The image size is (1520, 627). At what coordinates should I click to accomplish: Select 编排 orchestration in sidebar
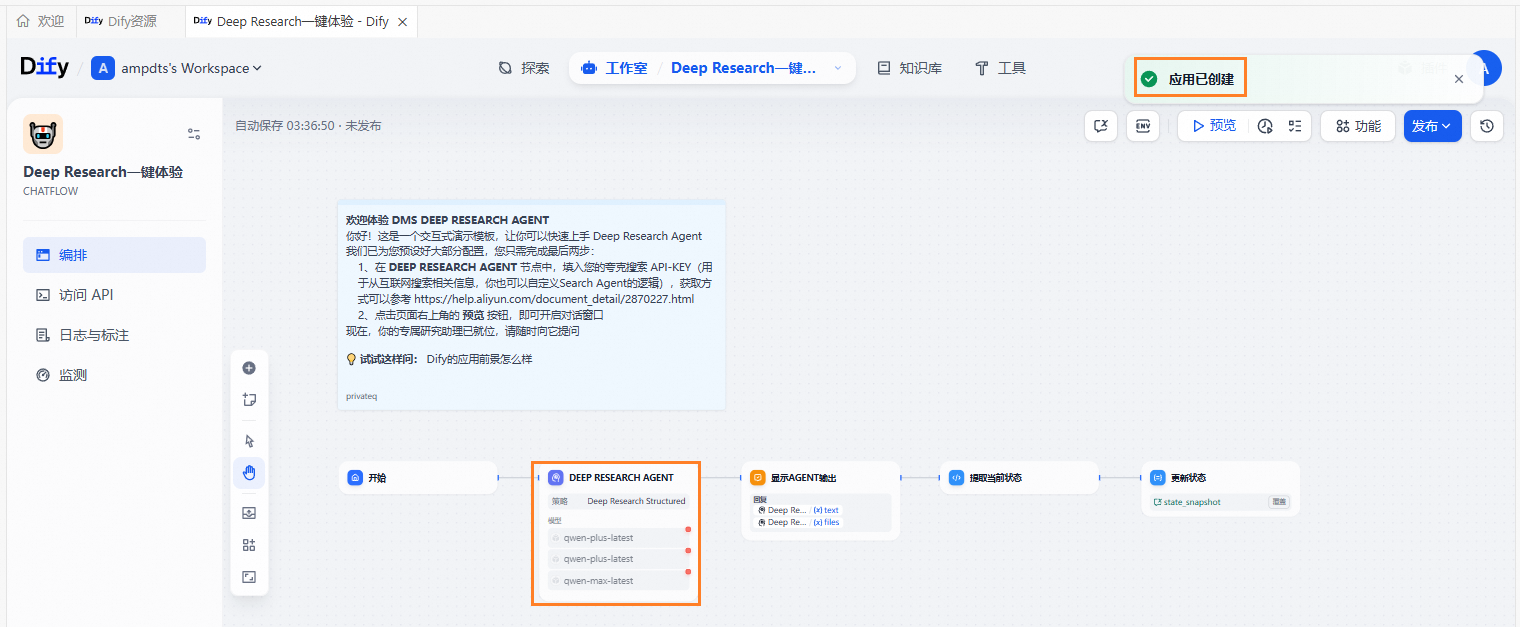(114, 255)
